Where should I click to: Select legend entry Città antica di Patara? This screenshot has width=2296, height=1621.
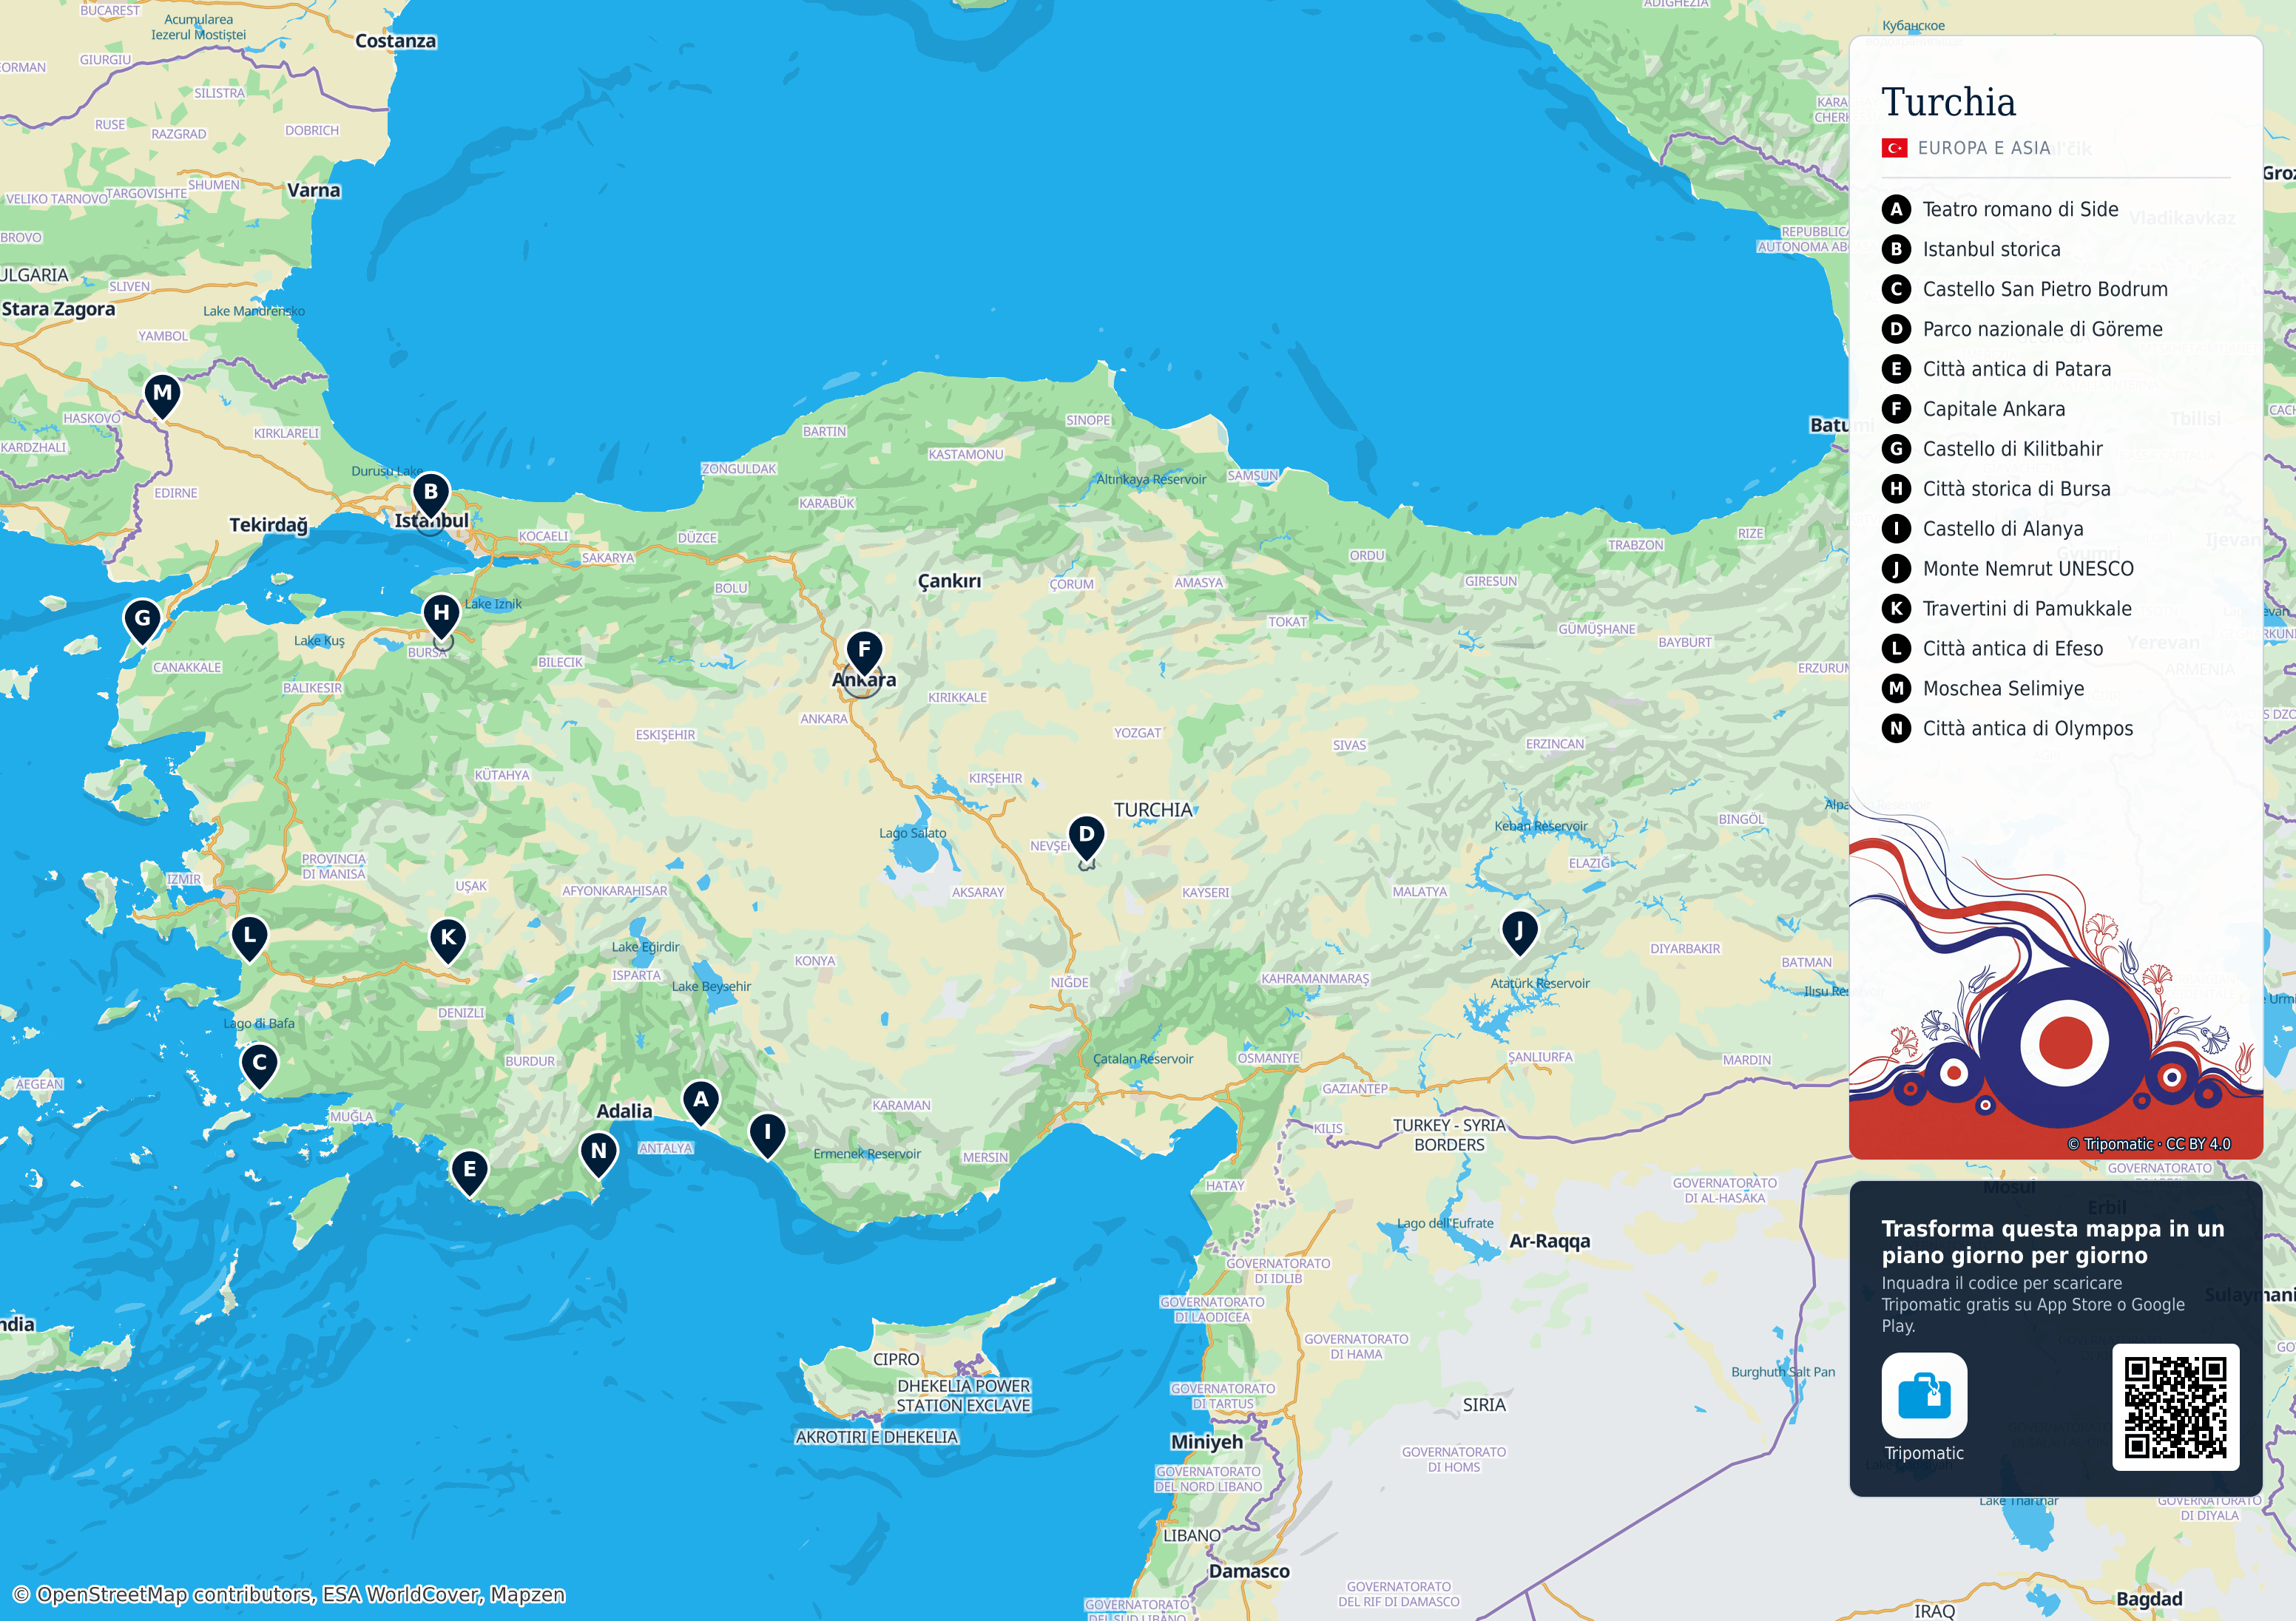pos(1997,369)
